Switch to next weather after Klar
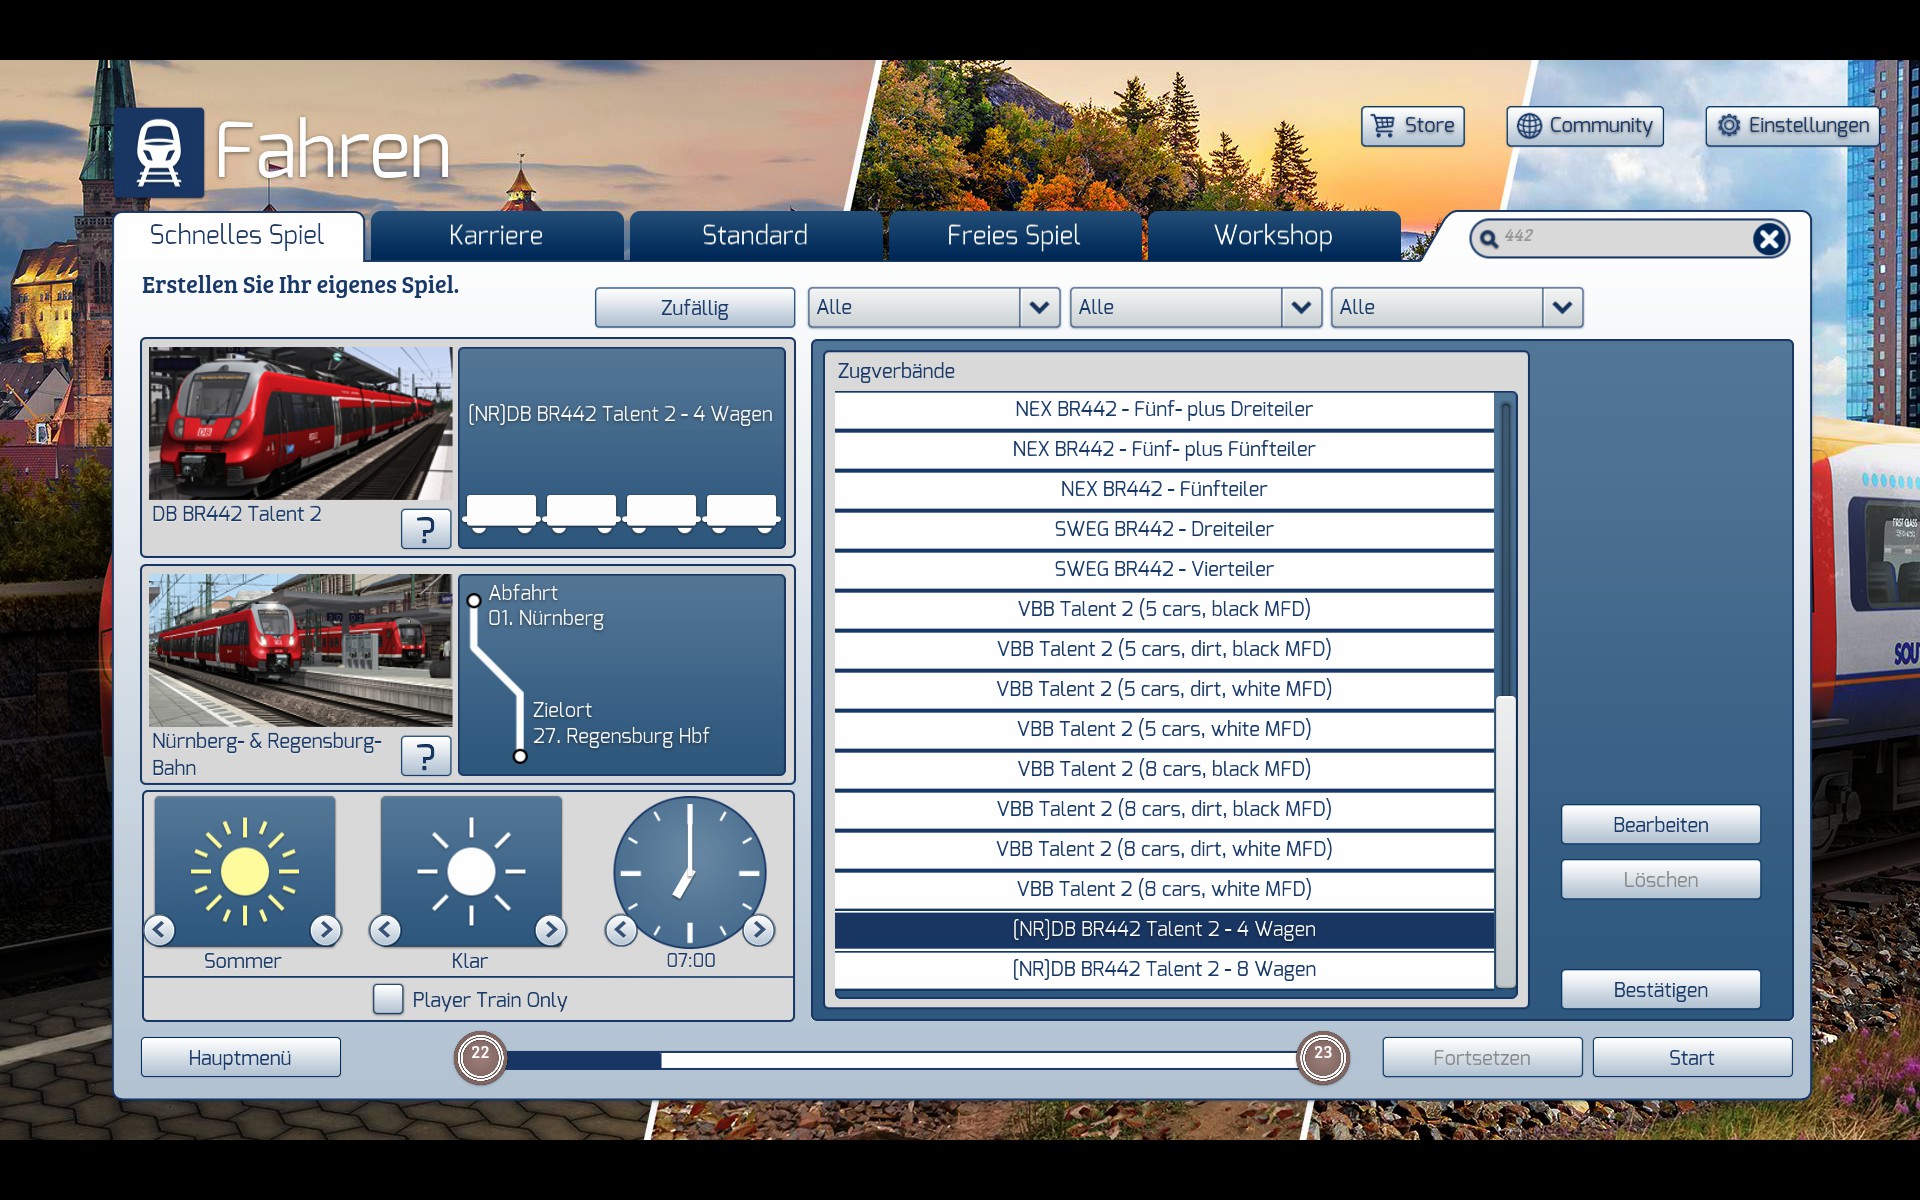 pyautogui.click(x=550, y=930)
